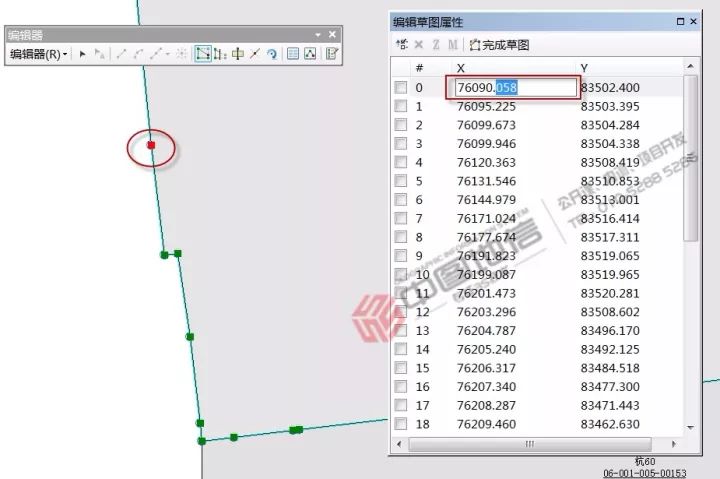Expand the Trace tool dropdown arrow
Screen dimensions: 720x479
(168, 54)
